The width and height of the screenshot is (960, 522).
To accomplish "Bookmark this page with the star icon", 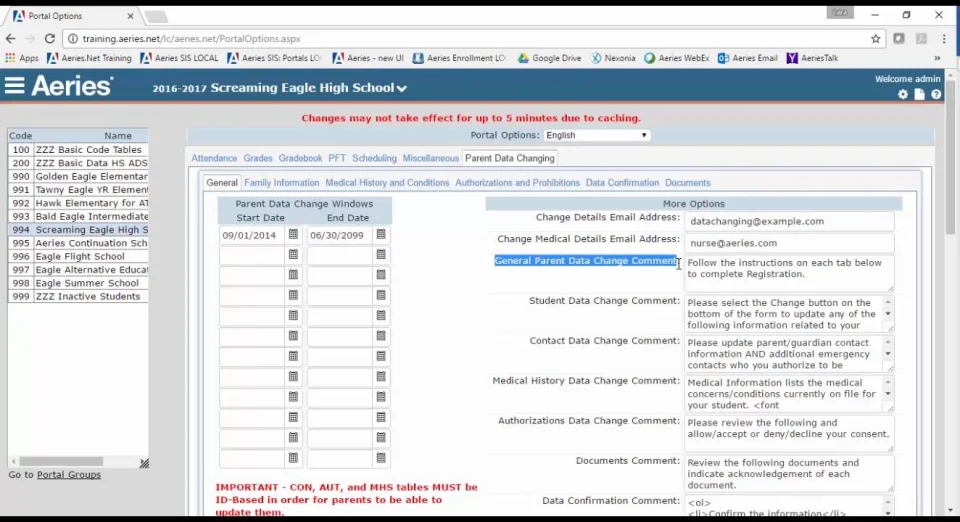I will pyautogui.click(x=876, y=39).
